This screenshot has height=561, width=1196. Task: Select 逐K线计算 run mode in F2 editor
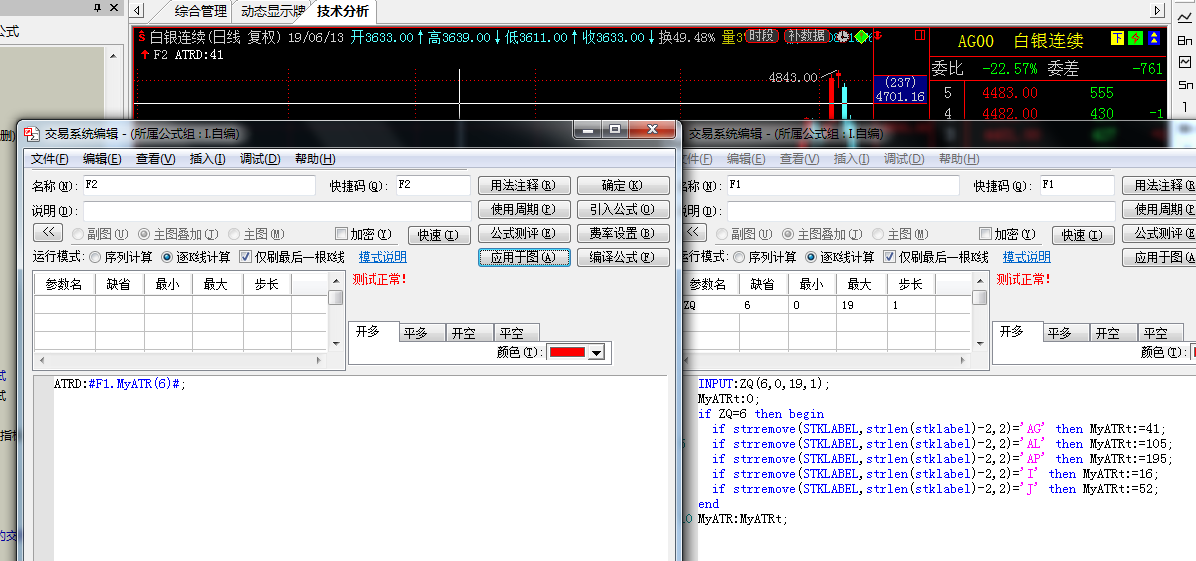[167, 257]
